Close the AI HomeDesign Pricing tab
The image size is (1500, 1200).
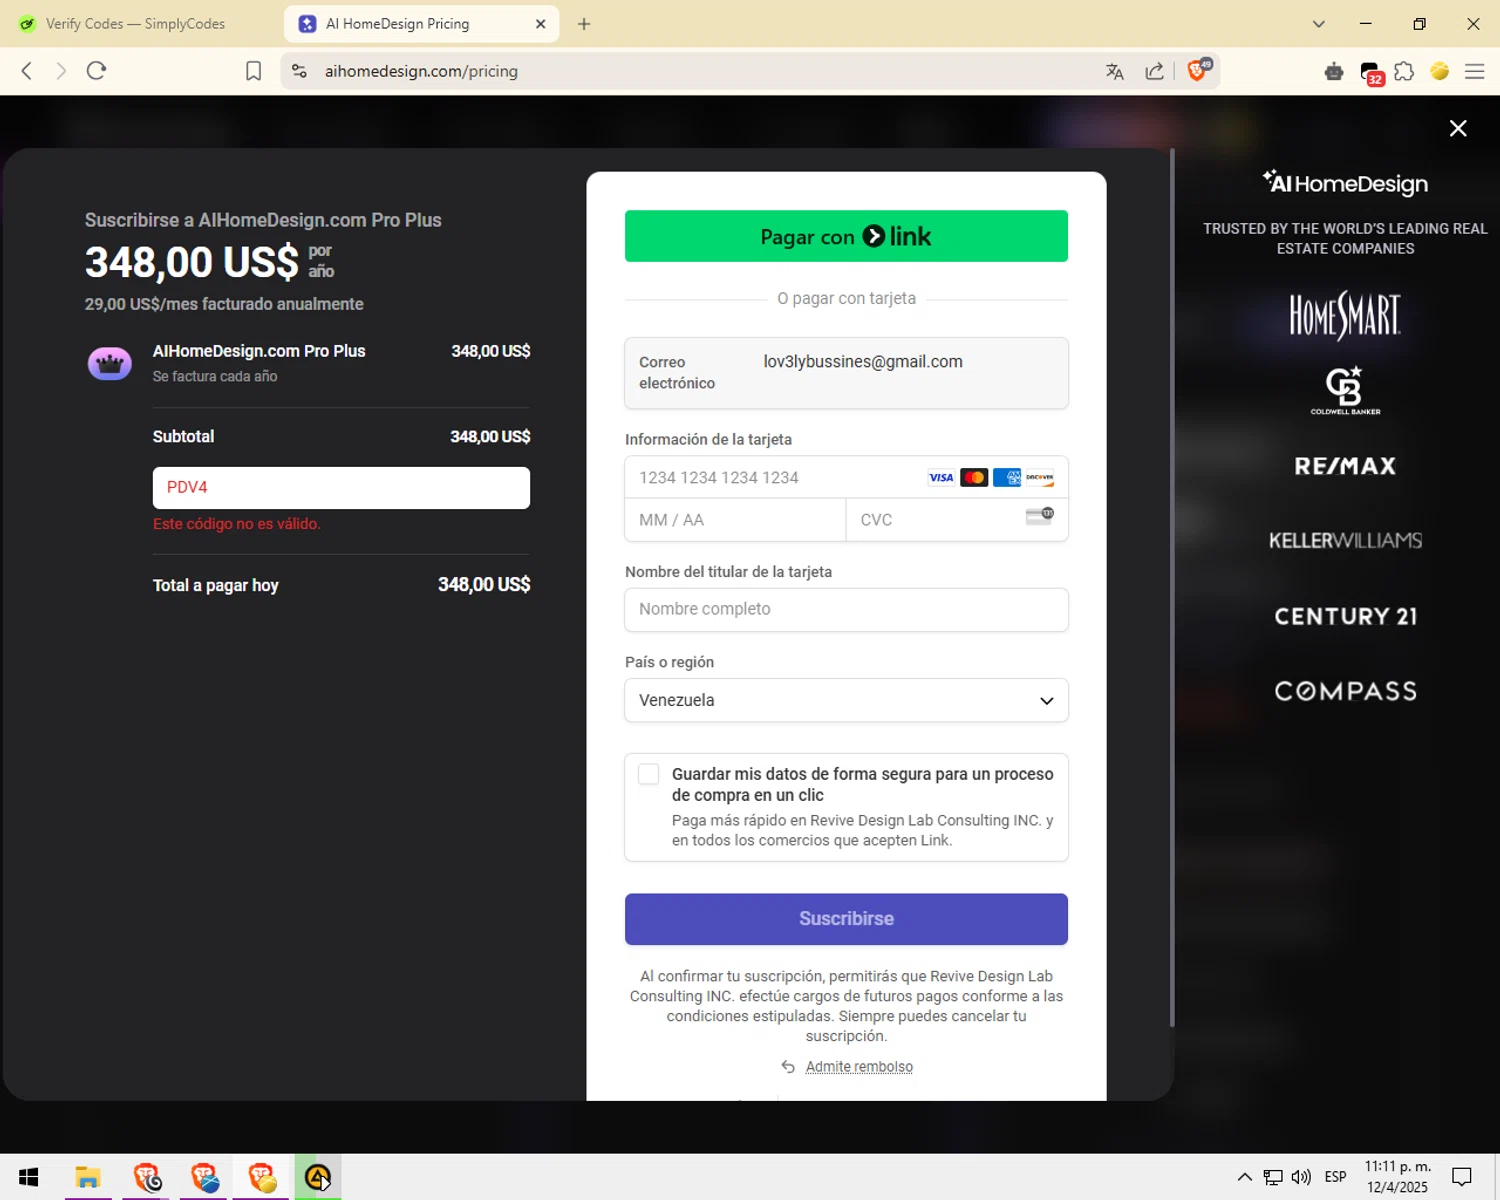[540, 24]
